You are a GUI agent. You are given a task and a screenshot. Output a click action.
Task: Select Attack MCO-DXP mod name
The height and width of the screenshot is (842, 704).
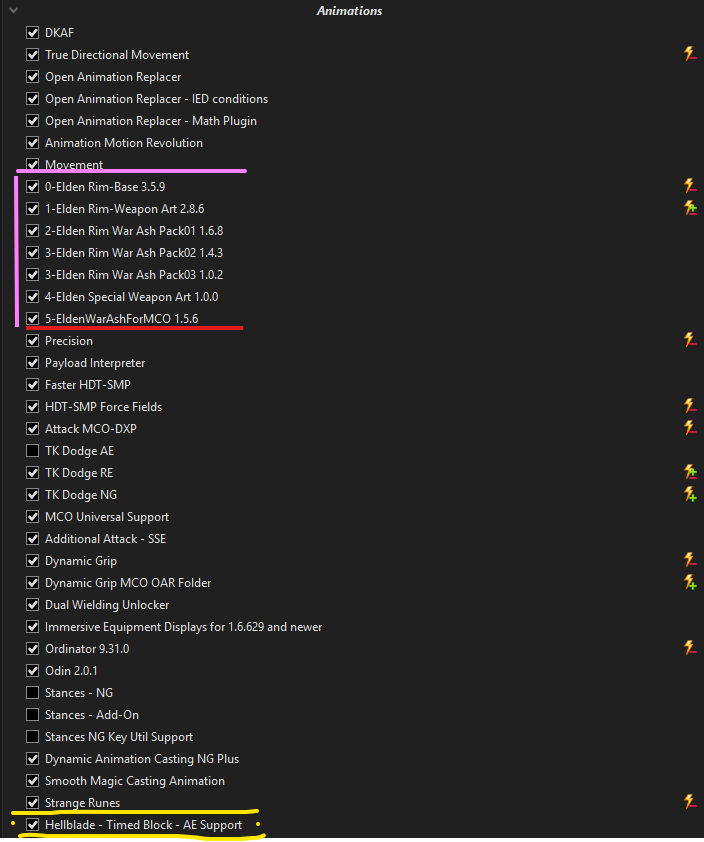(x=91, y=429)
